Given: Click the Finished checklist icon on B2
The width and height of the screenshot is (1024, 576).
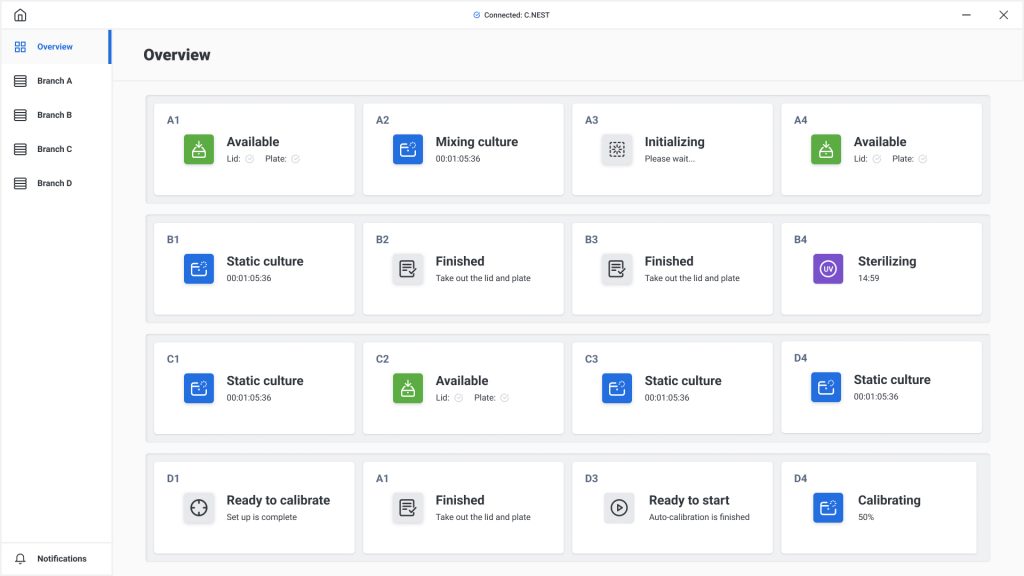Looking at the screenshot, I should [x=408, y=269].
